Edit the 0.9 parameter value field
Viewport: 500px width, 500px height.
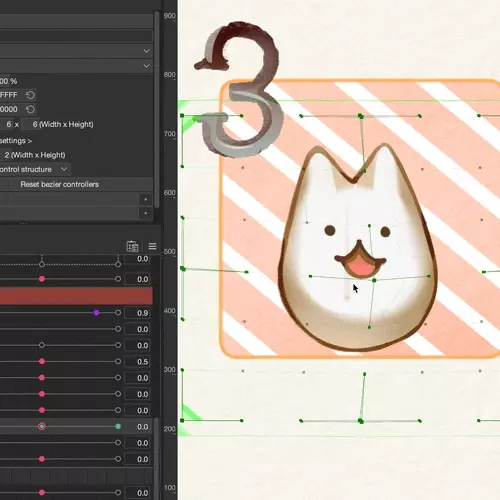(138, 313)
